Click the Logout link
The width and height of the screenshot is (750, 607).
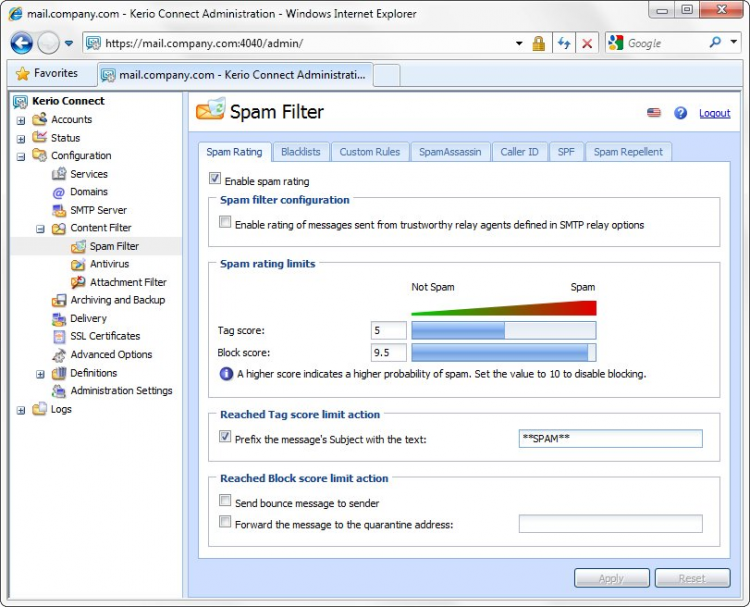(x=715, y=113)
